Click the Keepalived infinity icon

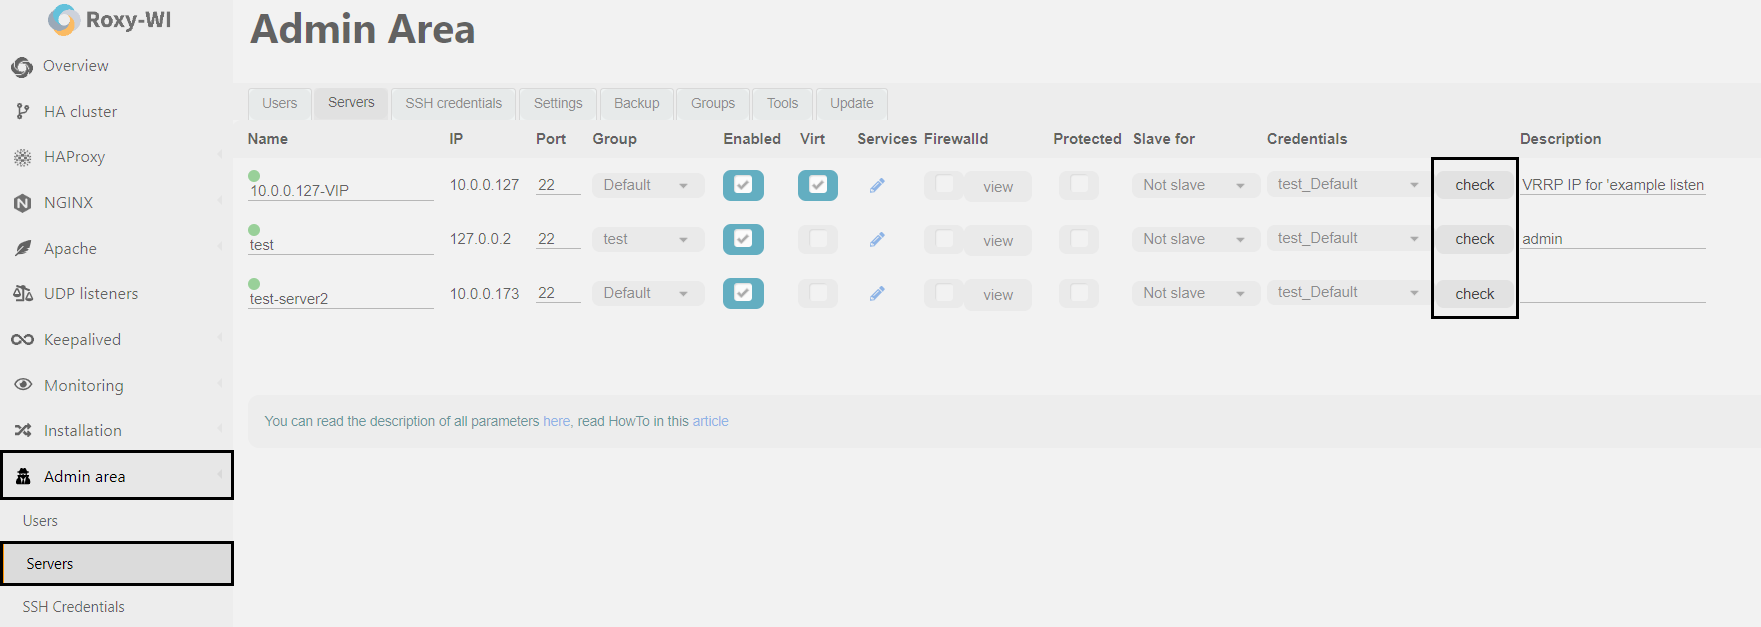tap(22, 340)
